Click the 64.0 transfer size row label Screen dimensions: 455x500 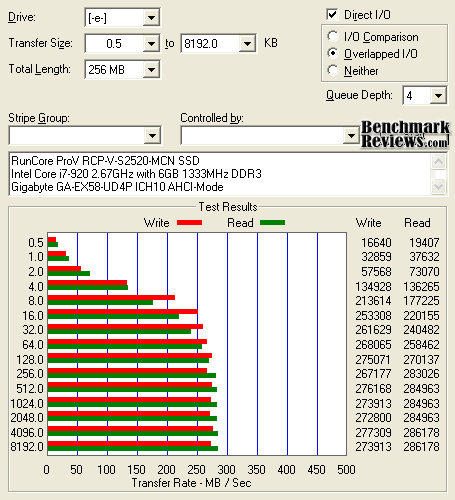(33, 345)
